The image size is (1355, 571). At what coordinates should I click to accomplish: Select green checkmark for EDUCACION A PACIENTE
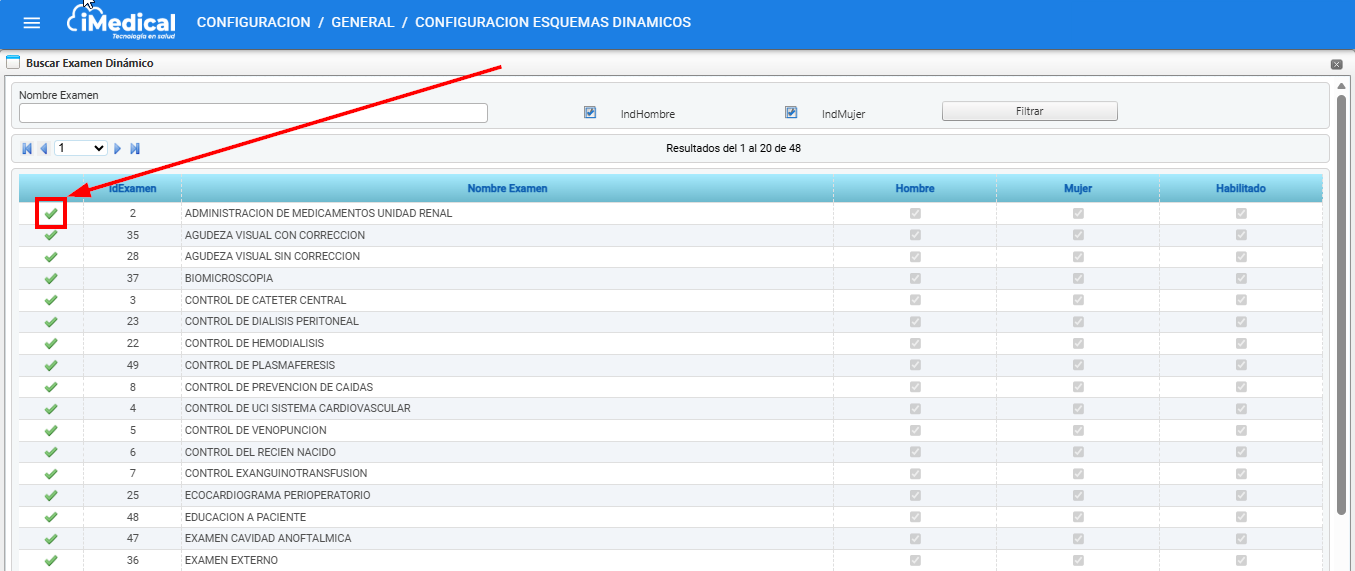pyautogui.click(x=51, y=517)
